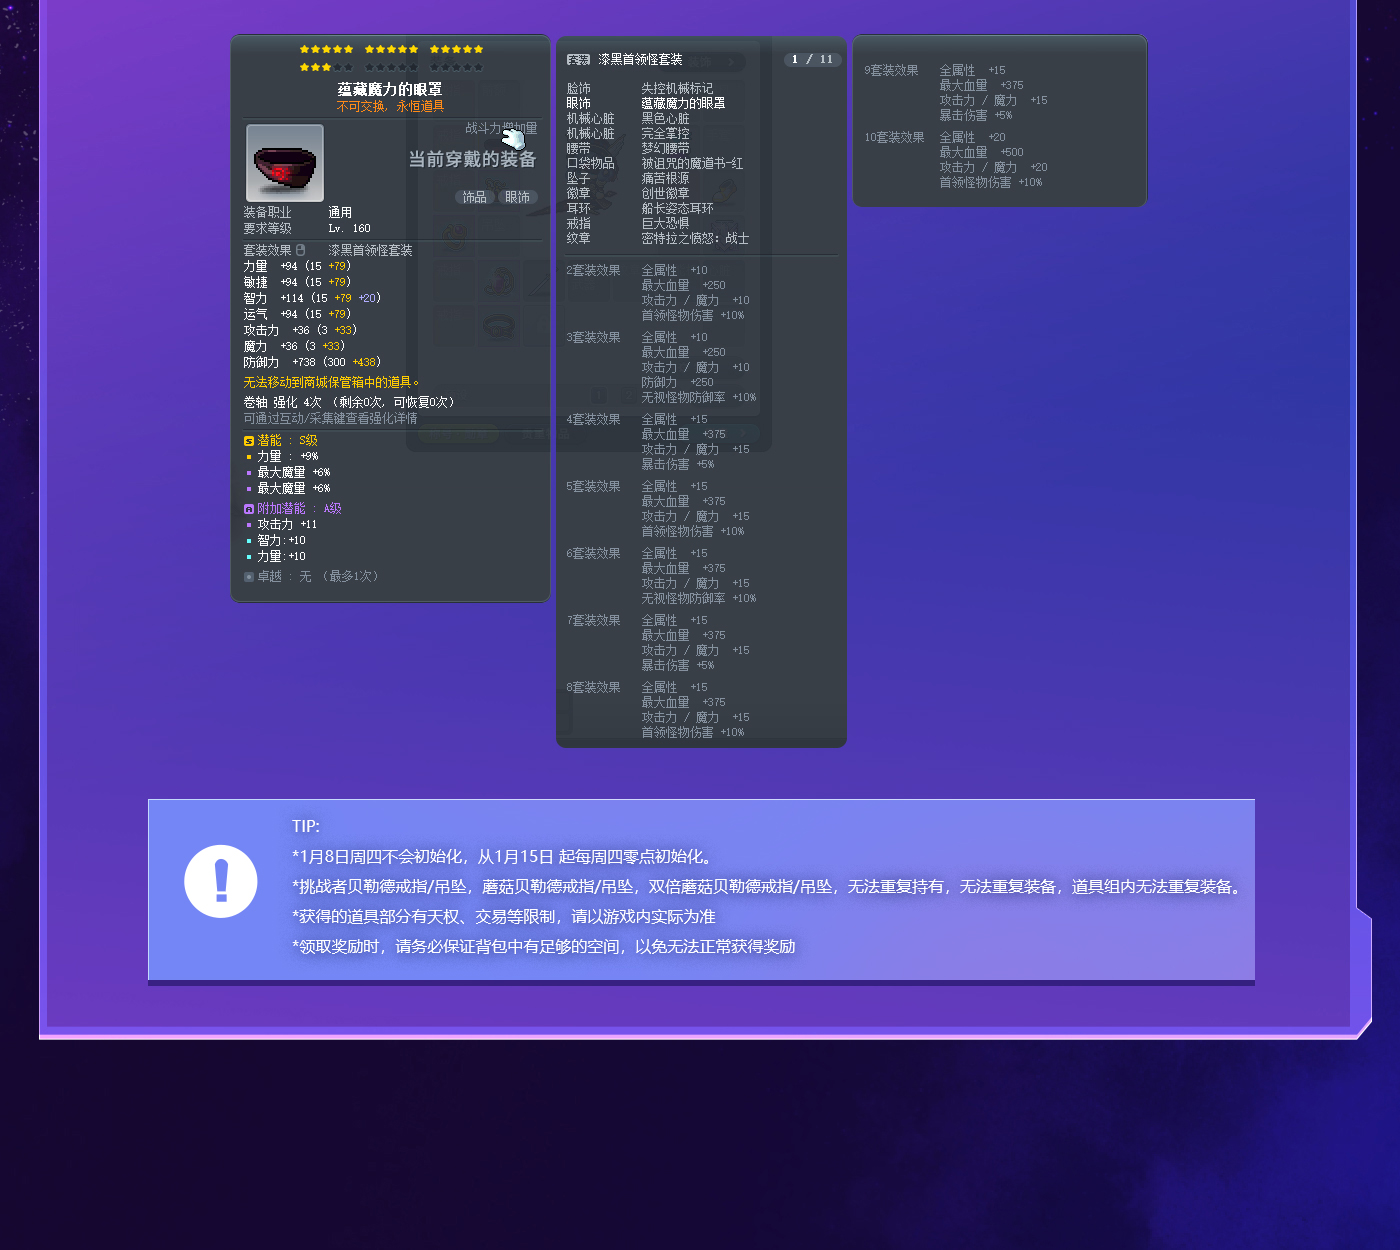Viewport: 1400px width, 1250px height.
Task: Select the 饰品 category tag
Action: 474,197
